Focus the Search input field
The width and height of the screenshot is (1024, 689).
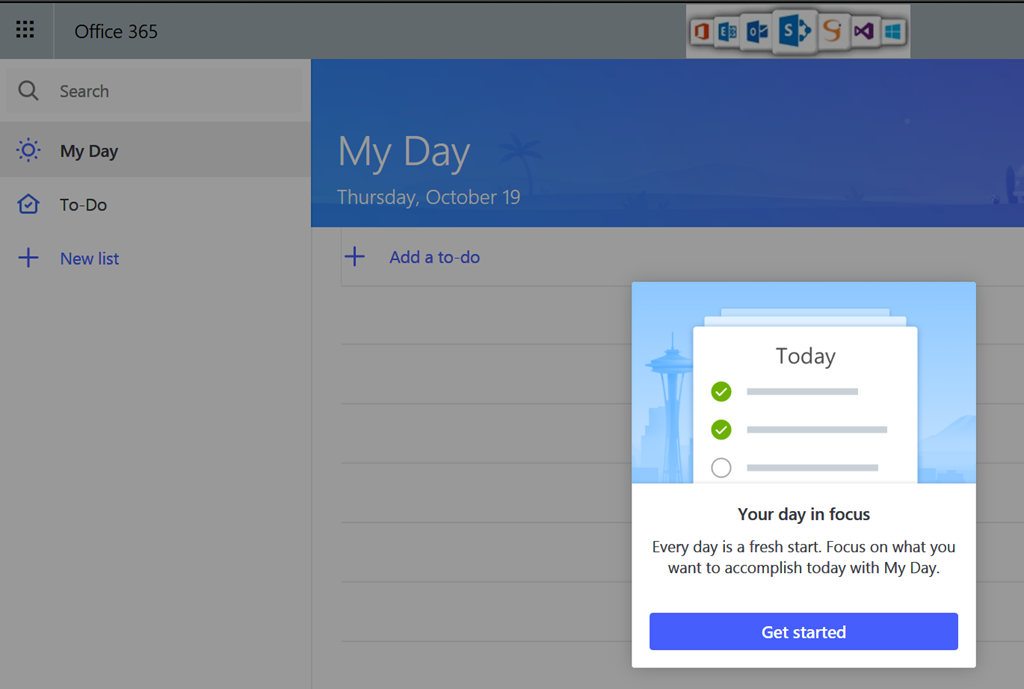click(x=155, y=91)
